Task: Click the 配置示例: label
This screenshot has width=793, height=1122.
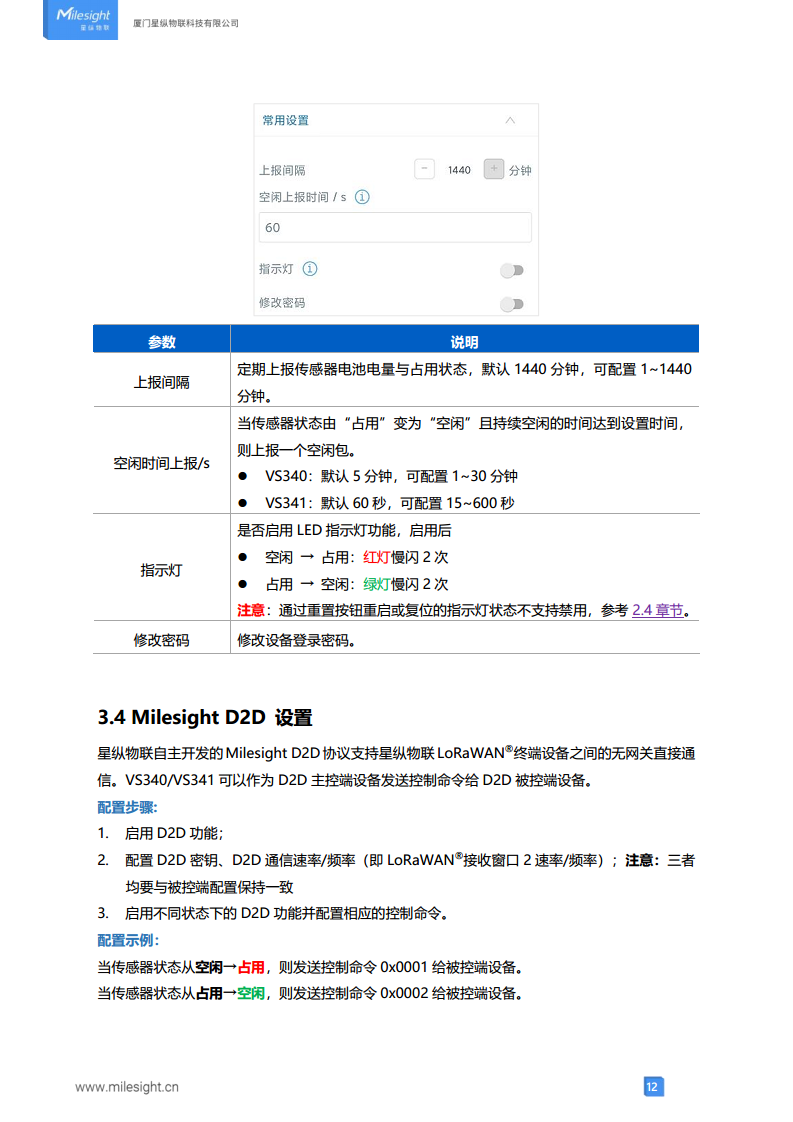Action: [x=128, y=940]
